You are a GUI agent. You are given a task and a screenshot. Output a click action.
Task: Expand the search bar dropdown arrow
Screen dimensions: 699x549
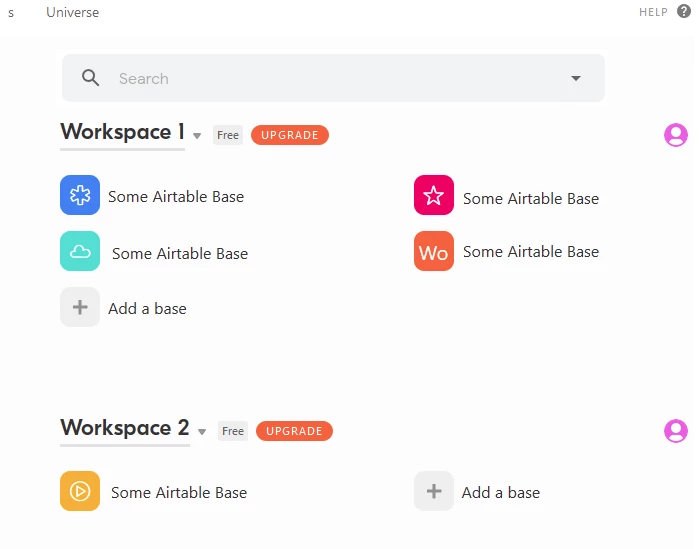(x=576, y=78)
